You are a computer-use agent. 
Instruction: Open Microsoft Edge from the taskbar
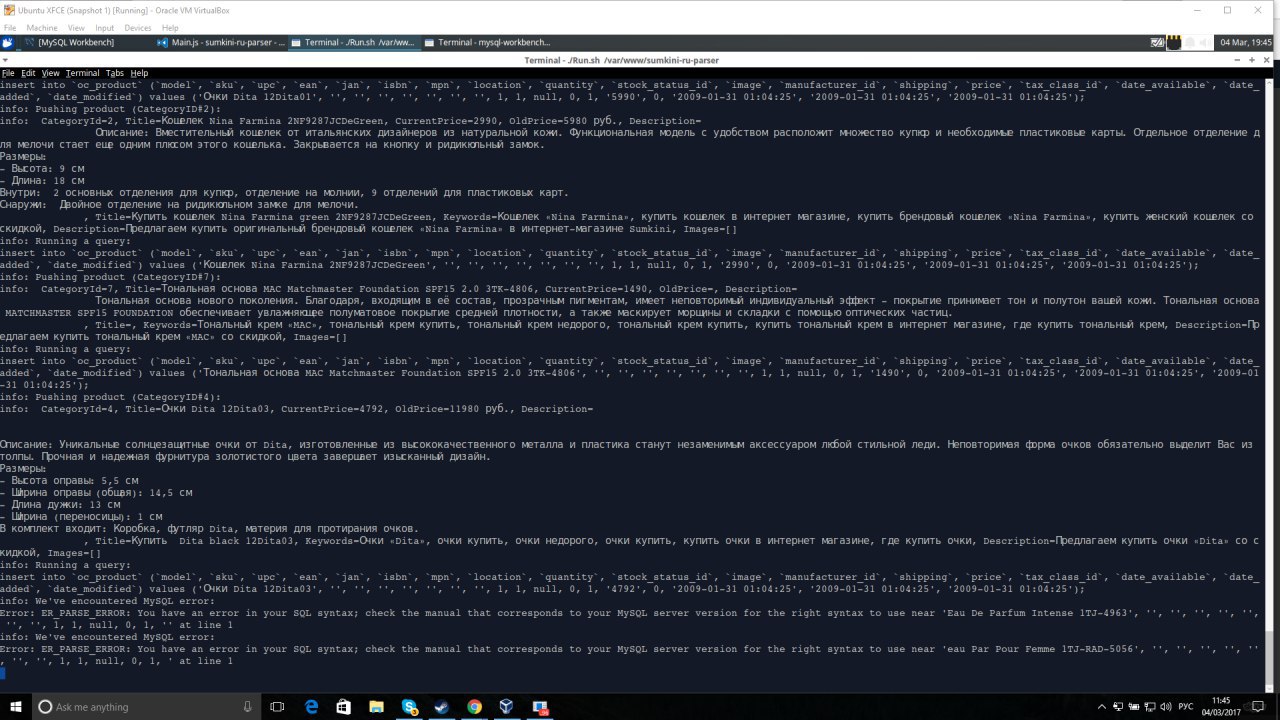[x=311, y=707]
